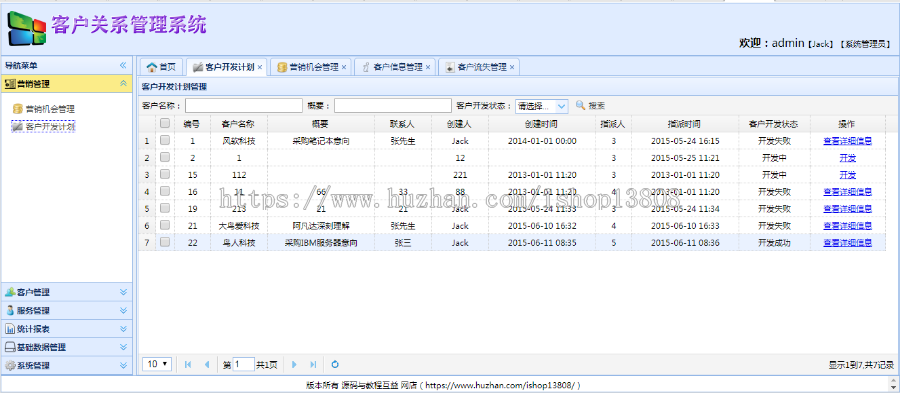This screenshot has height=393, width=900.
Task: Expand the 客户管理 section
Action: [123, 292]
